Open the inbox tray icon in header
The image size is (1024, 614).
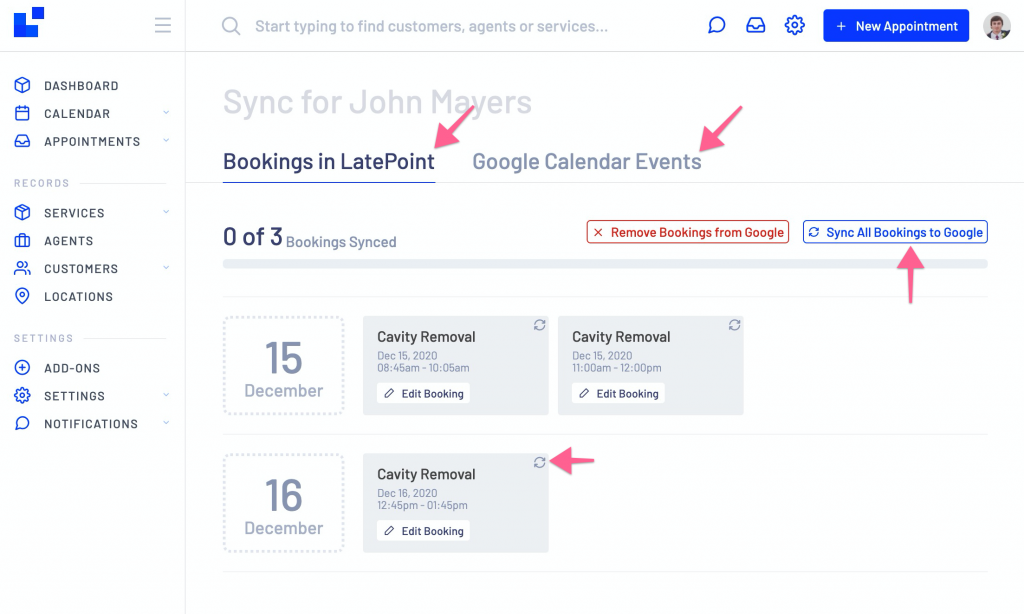pos(756,25)
